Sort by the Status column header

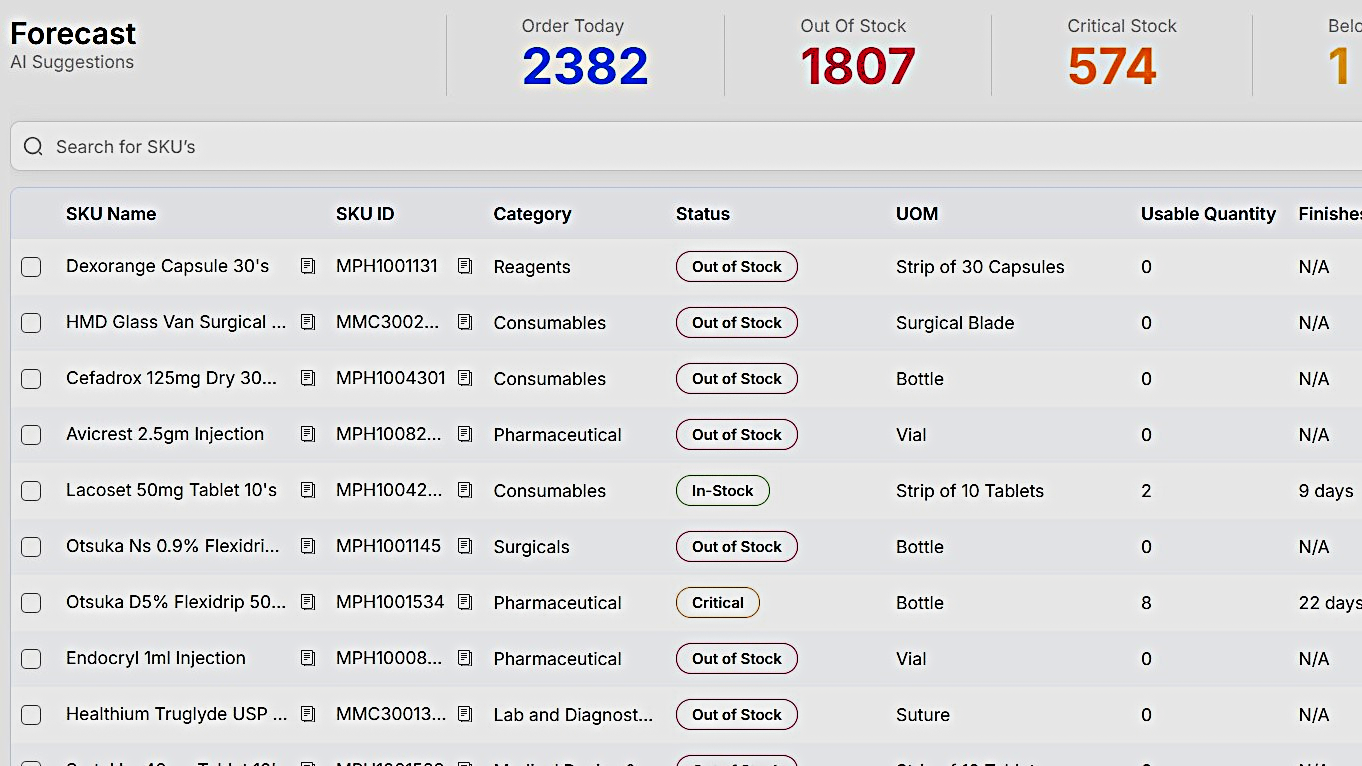point(703,214)
